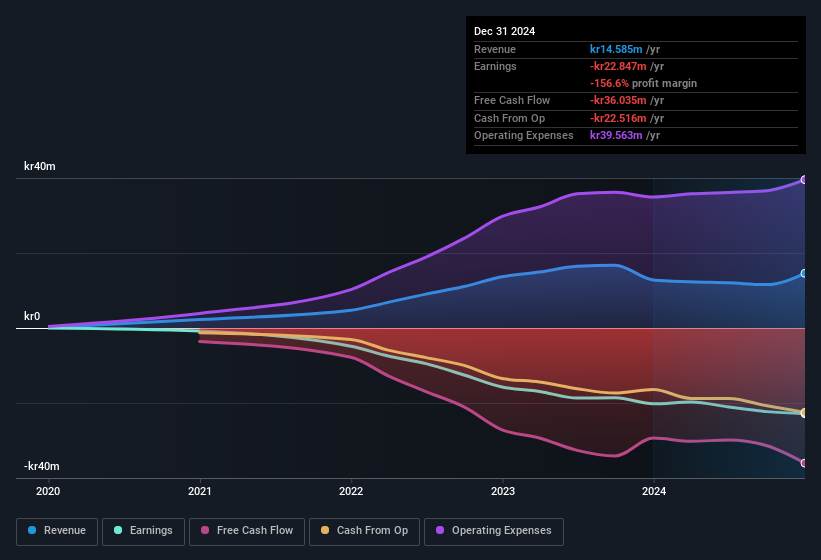Image resolution: width=821 pixels, height=560 pixels.
Task: Click the purple Operating Expenses endpoint marker
Action: tap(804, 180)
